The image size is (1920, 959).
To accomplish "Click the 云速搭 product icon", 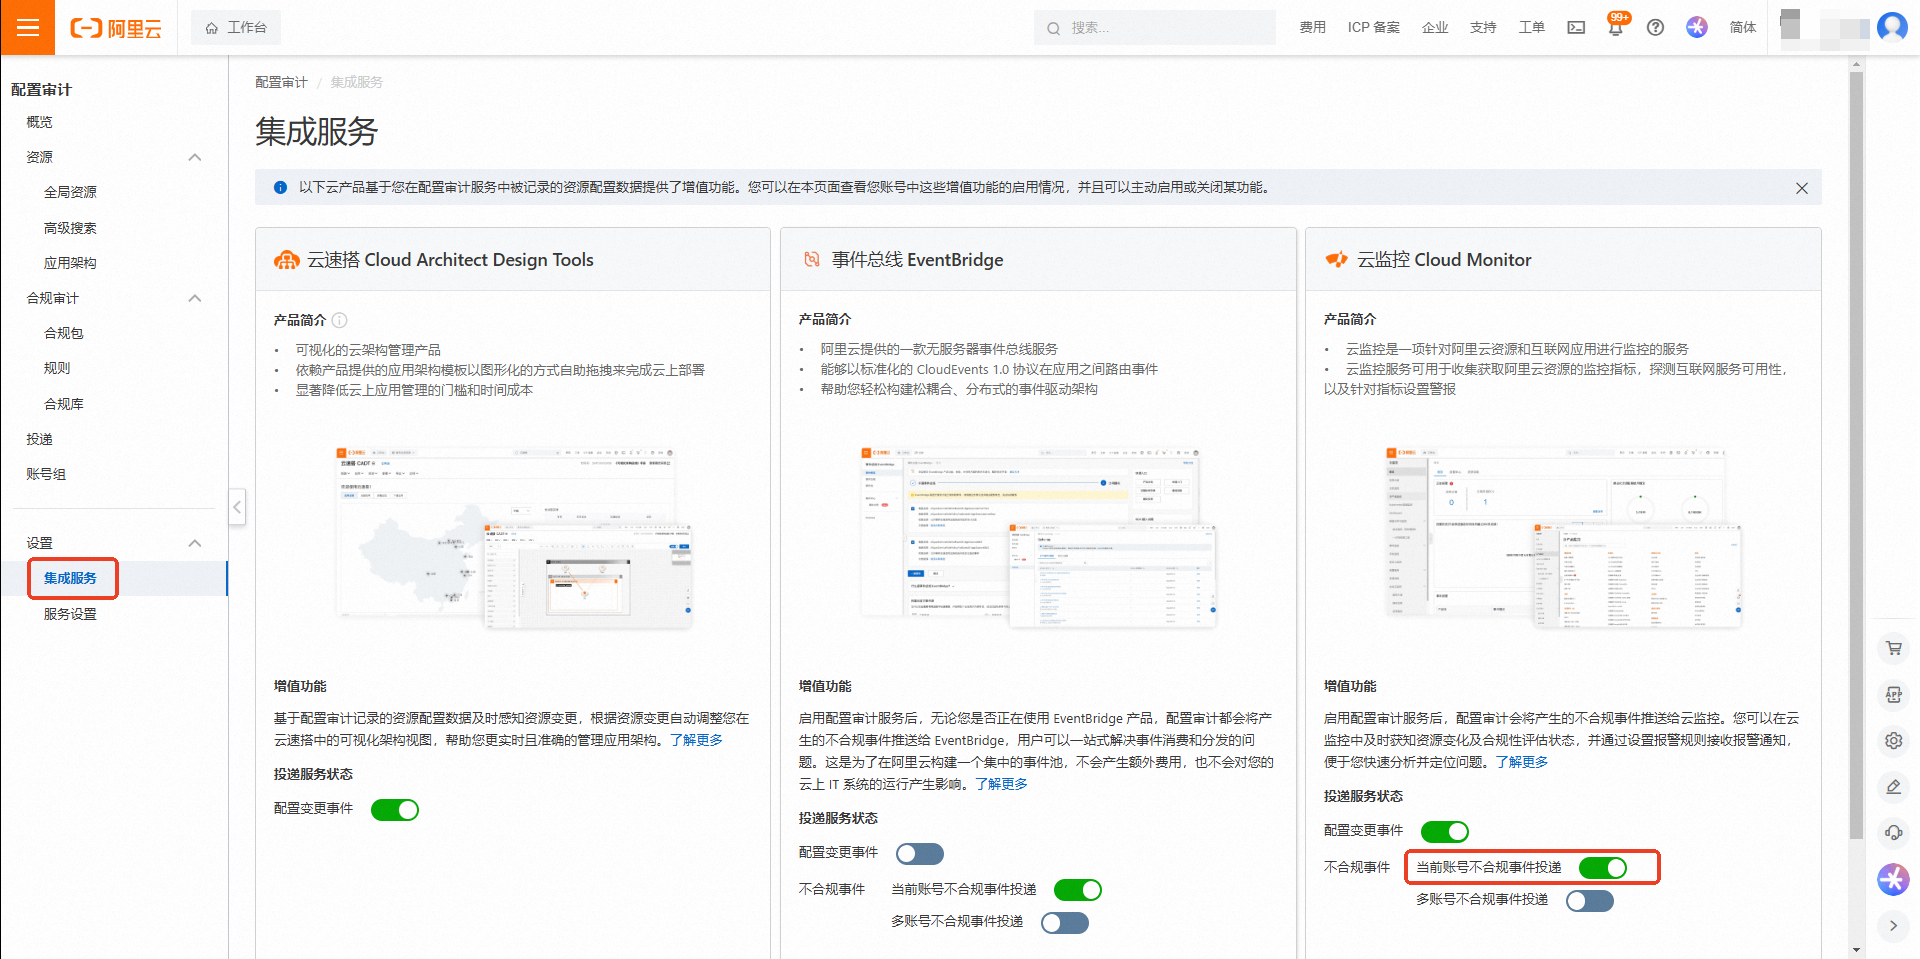I will click(287, 260).
